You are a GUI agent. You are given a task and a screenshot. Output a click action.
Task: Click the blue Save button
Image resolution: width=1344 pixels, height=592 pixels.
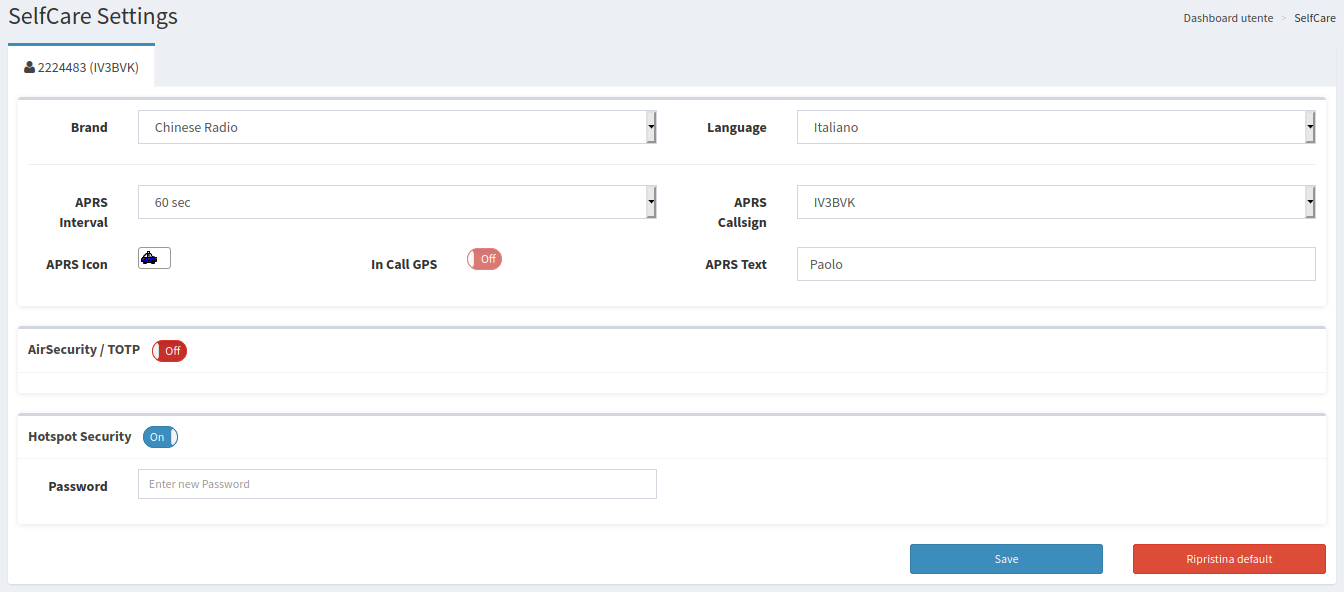point(1006,559)
